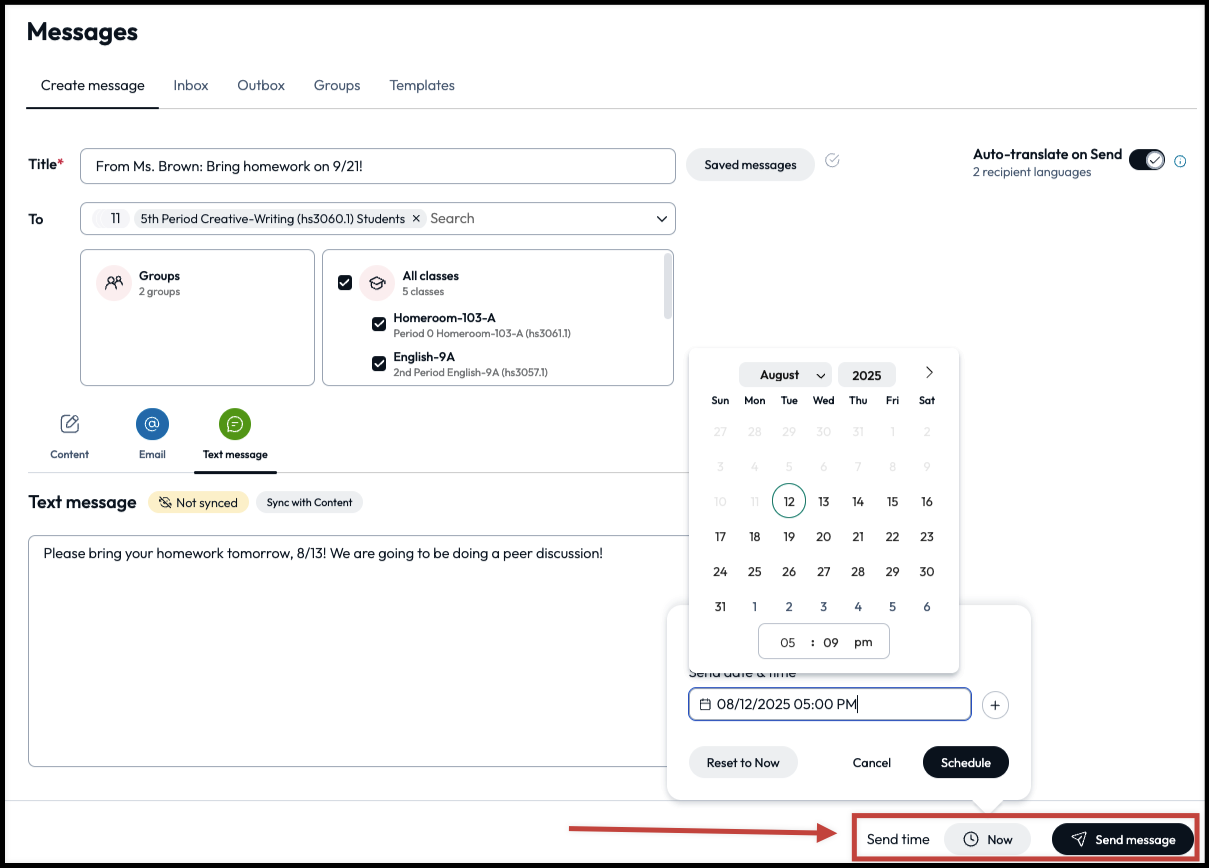Uncheck the All classes checkbox
This screenshot has height=868, width=1209.
pyautogui.click(x=345, y=283)
